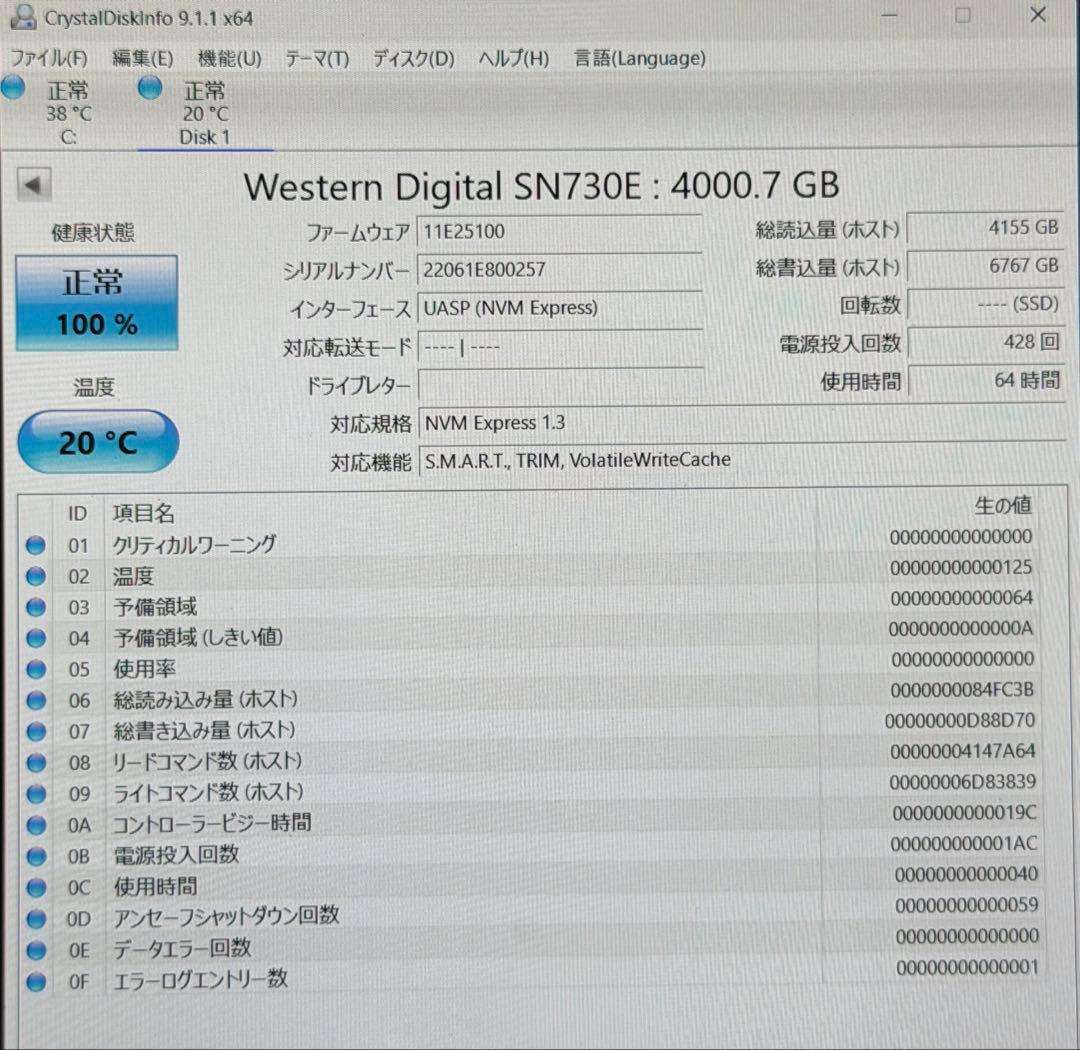
Task: Click the blue status orb for C: drive
Action: coord(12,88)
